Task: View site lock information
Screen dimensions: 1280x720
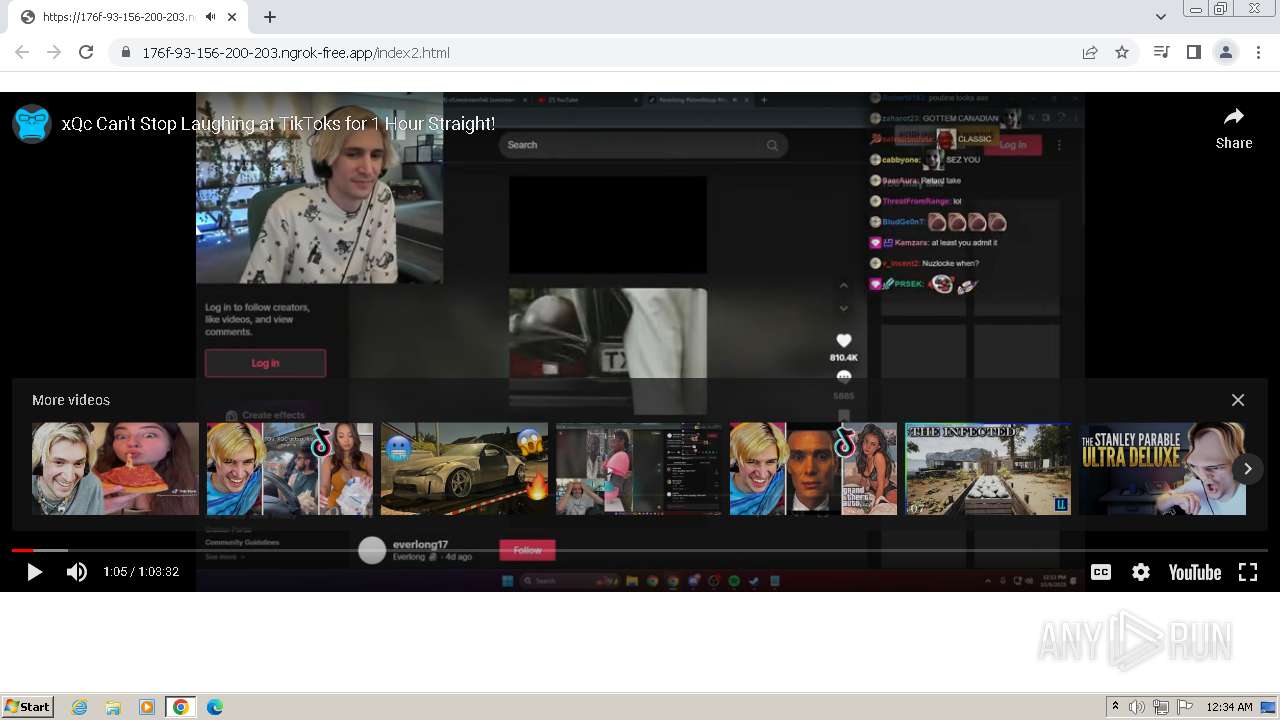Action: click(x=125, y=52)
